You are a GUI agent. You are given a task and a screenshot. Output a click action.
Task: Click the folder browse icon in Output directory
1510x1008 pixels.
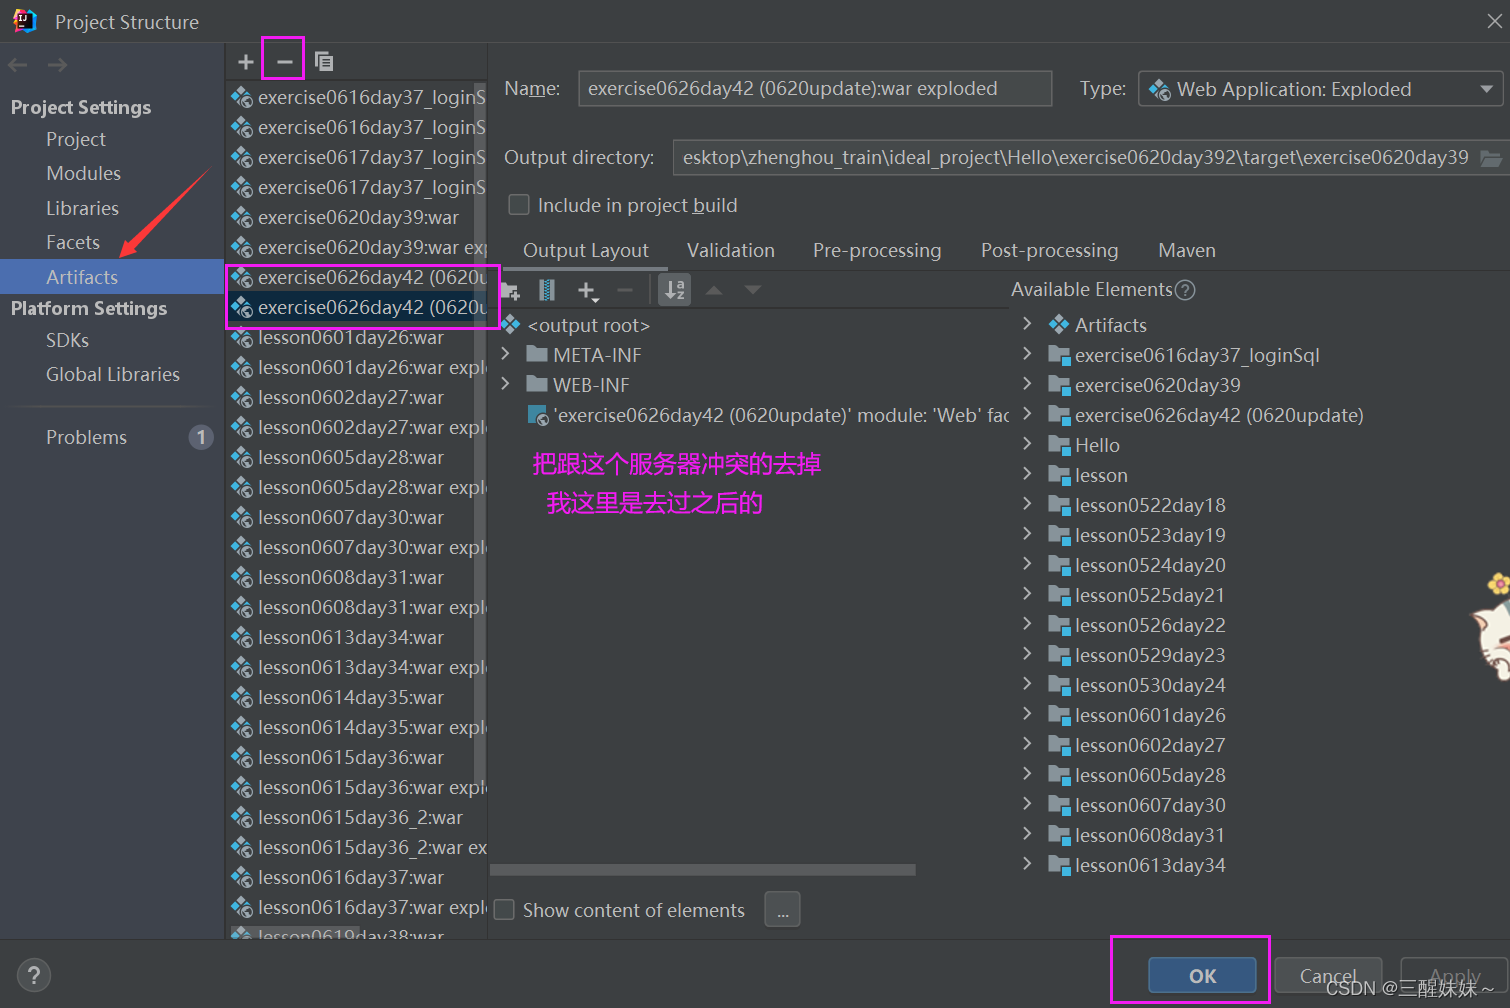tap(1491, 158)
